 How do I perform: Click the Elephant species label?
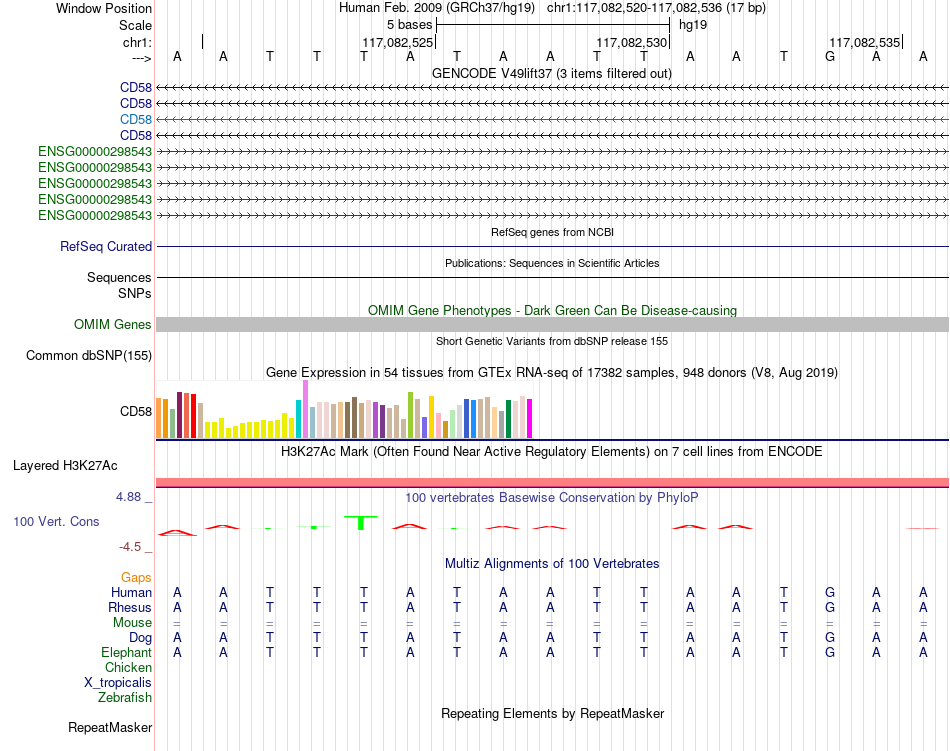(126, 652)
